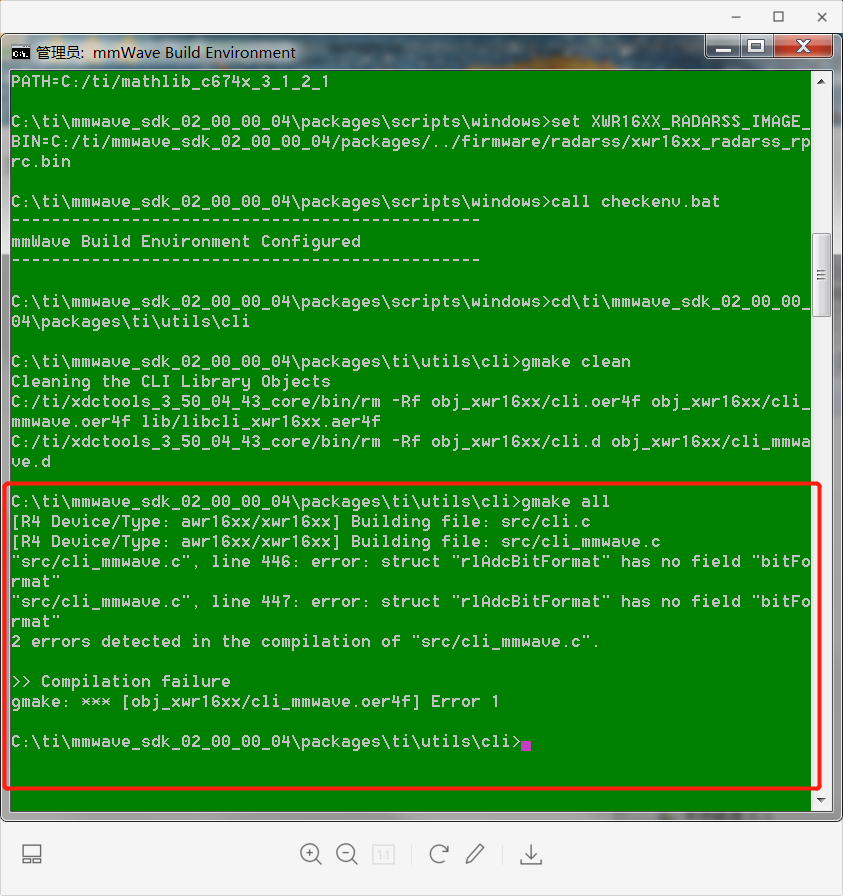843x896 pixels.
Task: Rotate the image with the circular arrow
Action: [x=438, y=854]
